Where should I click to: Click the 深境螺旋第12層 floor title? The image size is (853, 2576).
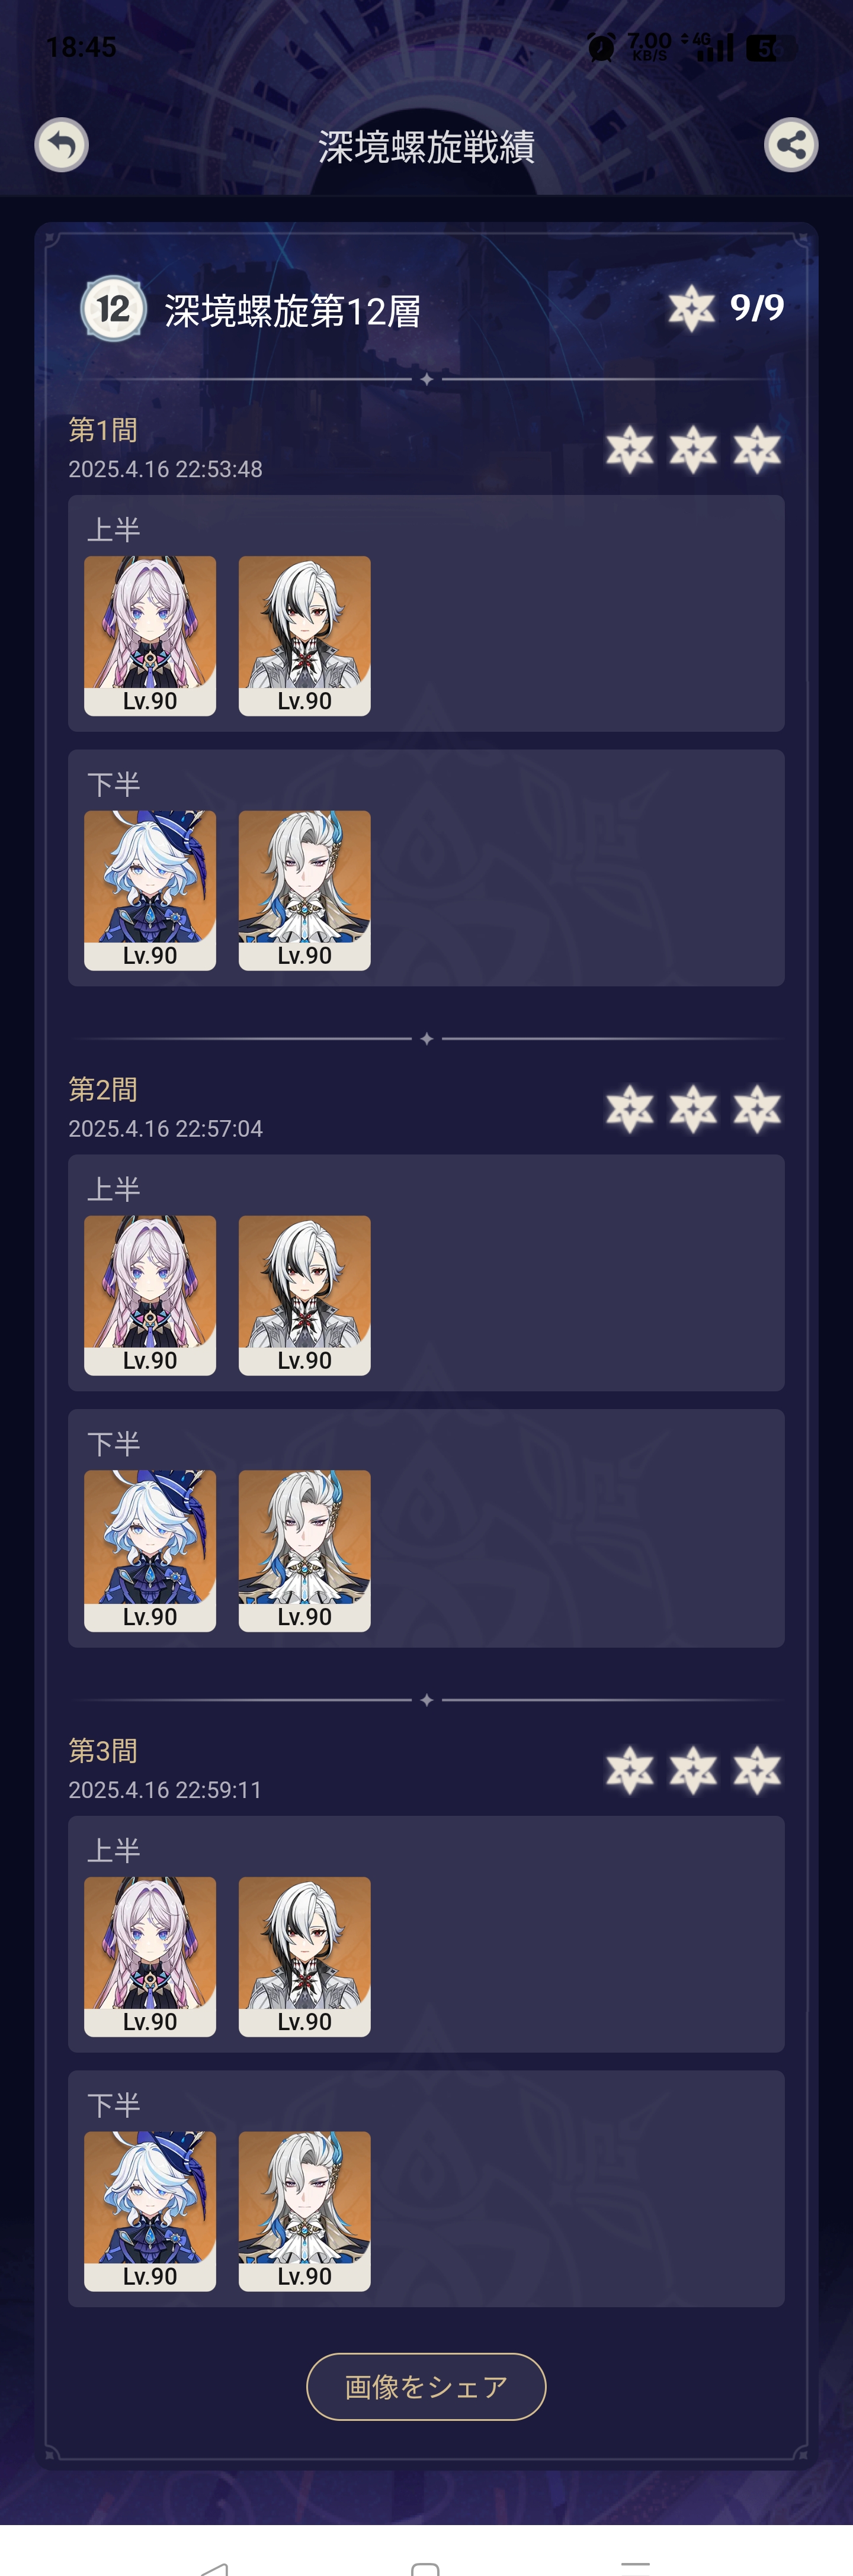coord(292,311)
